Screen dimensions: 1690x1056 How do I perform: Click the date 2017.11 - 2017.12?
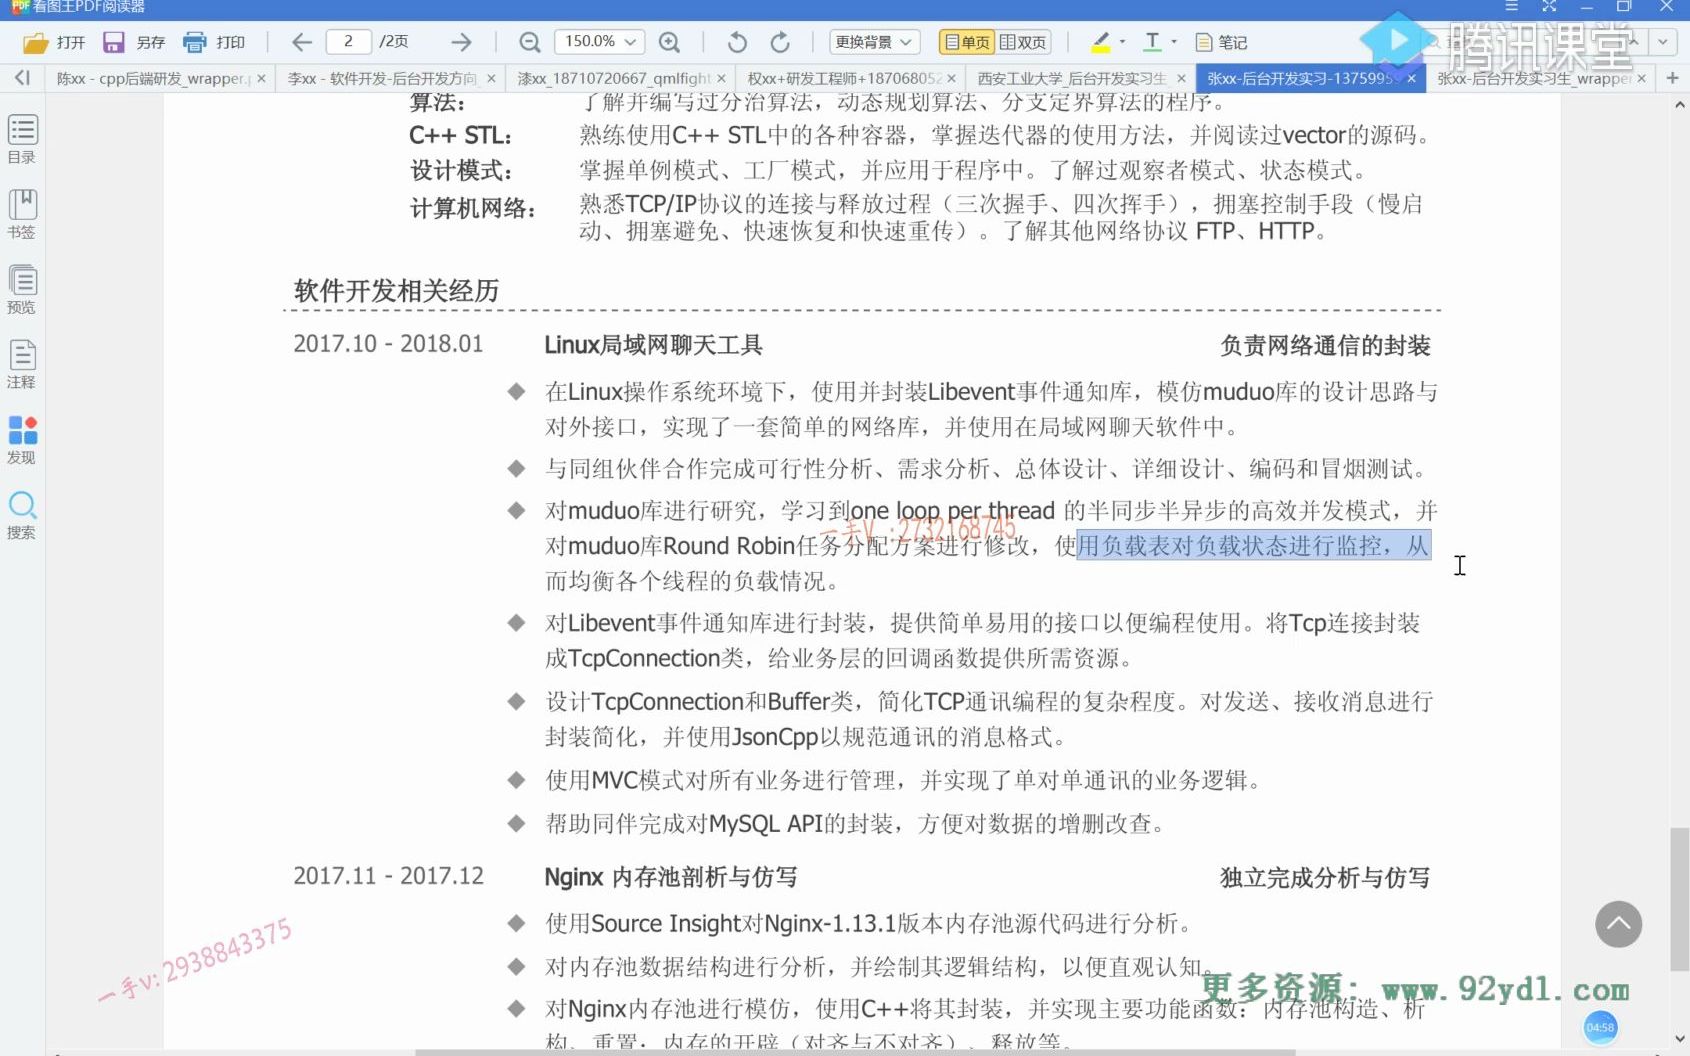coord(388,876)
